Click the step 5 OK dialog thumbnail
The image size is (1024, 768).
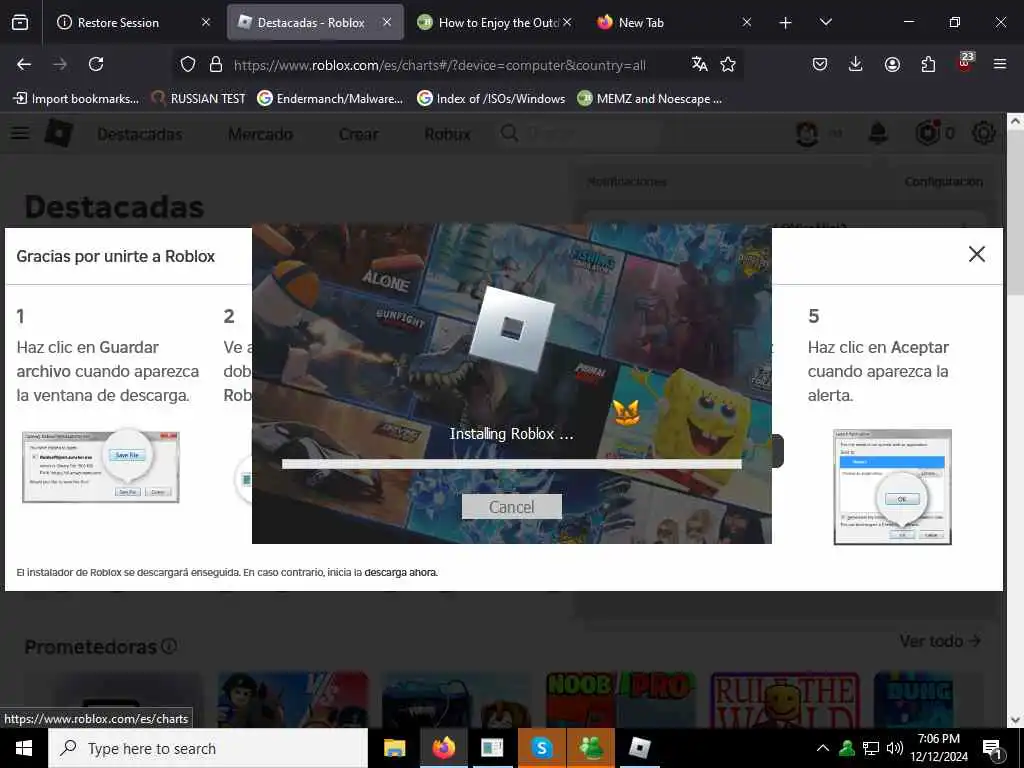(892, 487)
